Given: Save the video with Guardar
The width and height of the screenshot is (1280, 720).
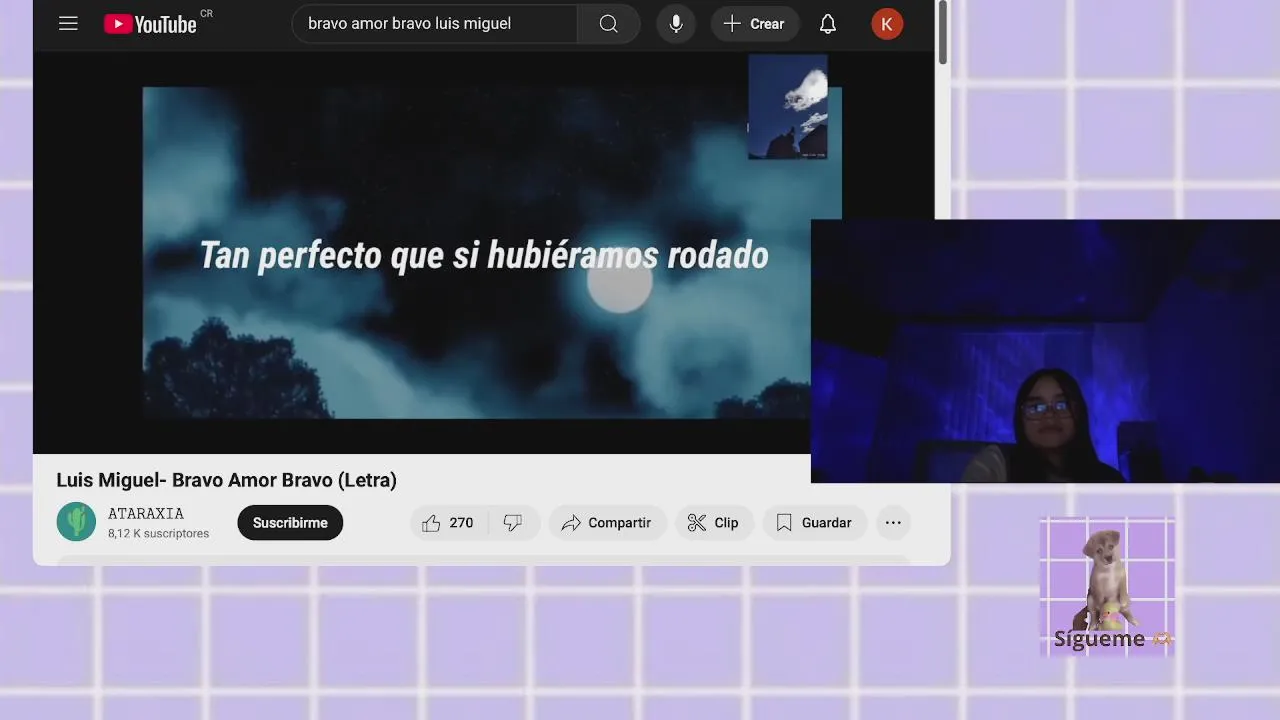Looking at the screenshot, I should [814, 523].
